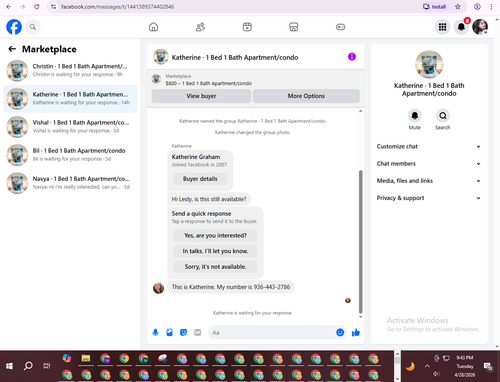Expand the Chat members section
The width and height of the screenshot is (500, 382).
click(429, 164)
